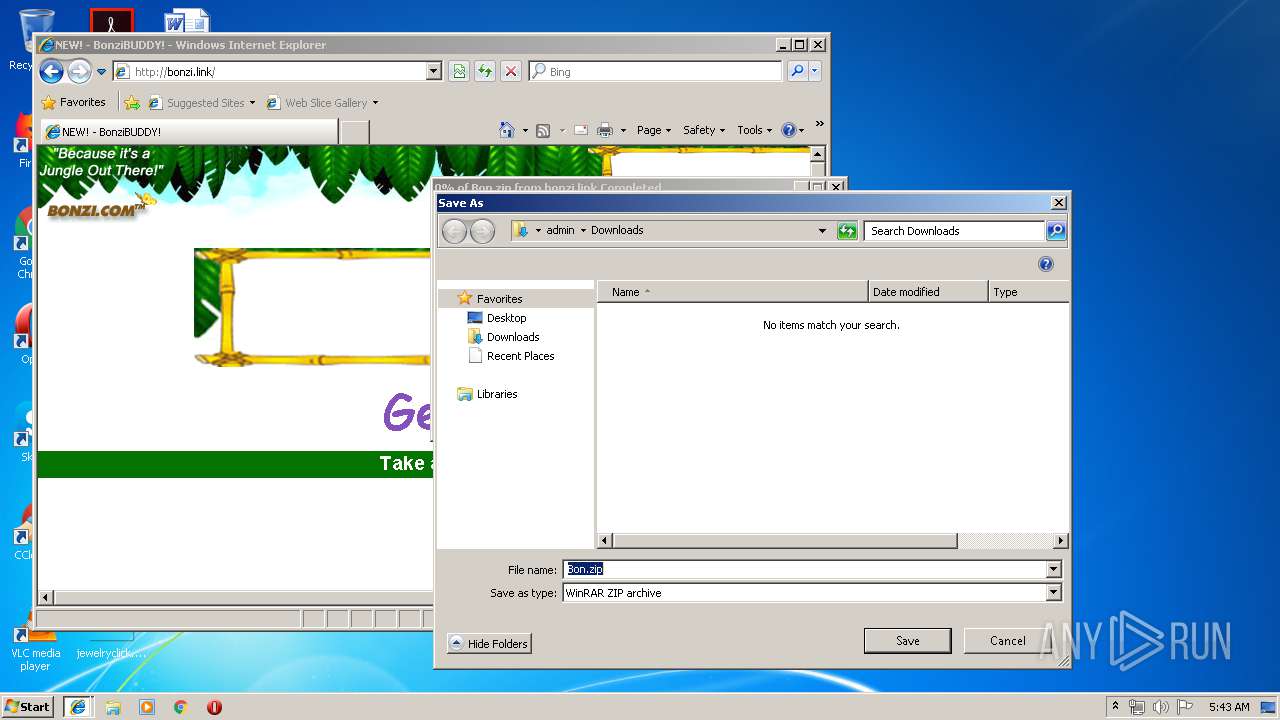Viewport: 1280px width, 720px height.
Task: Click Save As dialog forward arrow
Action: click(482, 231)
